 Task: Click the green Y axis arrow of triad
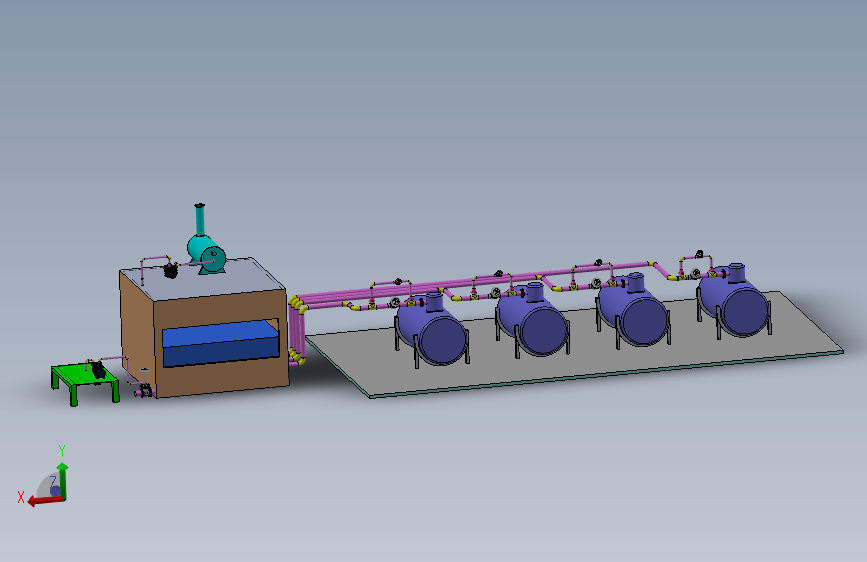(63, 480)
